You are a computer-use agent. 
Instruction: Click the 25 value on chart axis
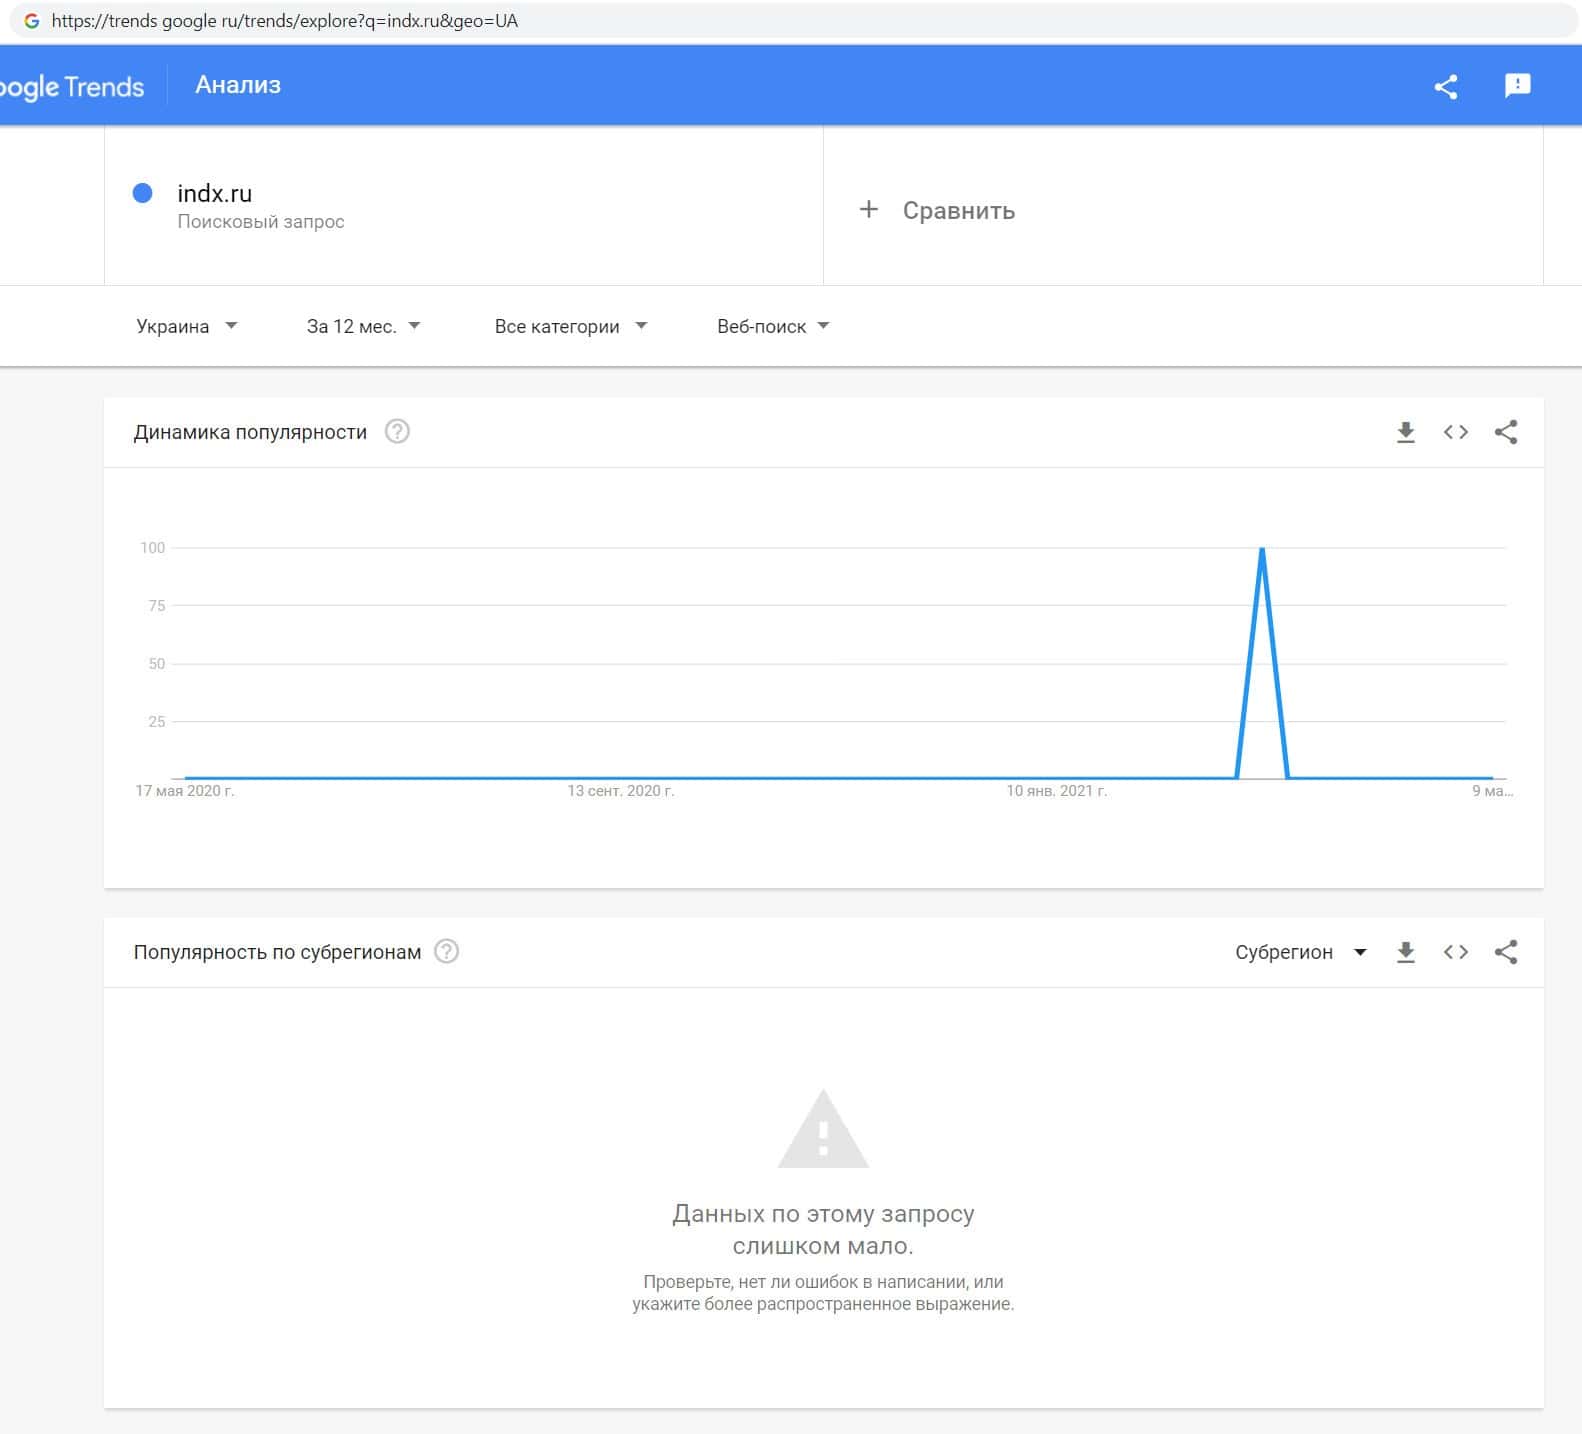click(x=157, y=722)
